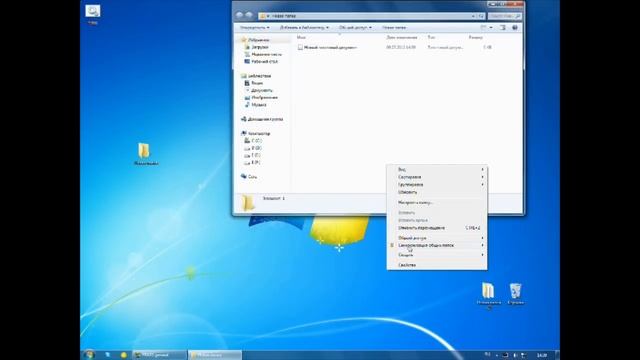Open the Изображения library
The width and height of the screenshot is (640, 360).
[261, 98]
